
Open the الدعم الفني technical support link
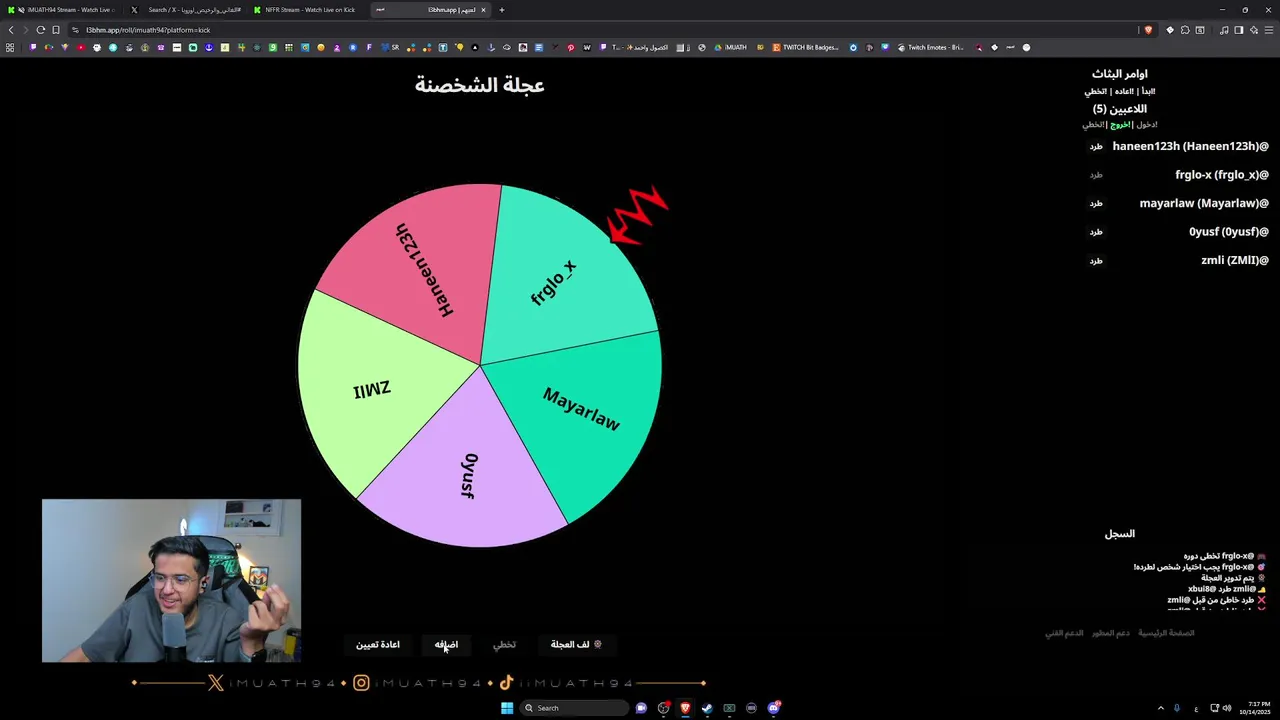pos(1064,633)
